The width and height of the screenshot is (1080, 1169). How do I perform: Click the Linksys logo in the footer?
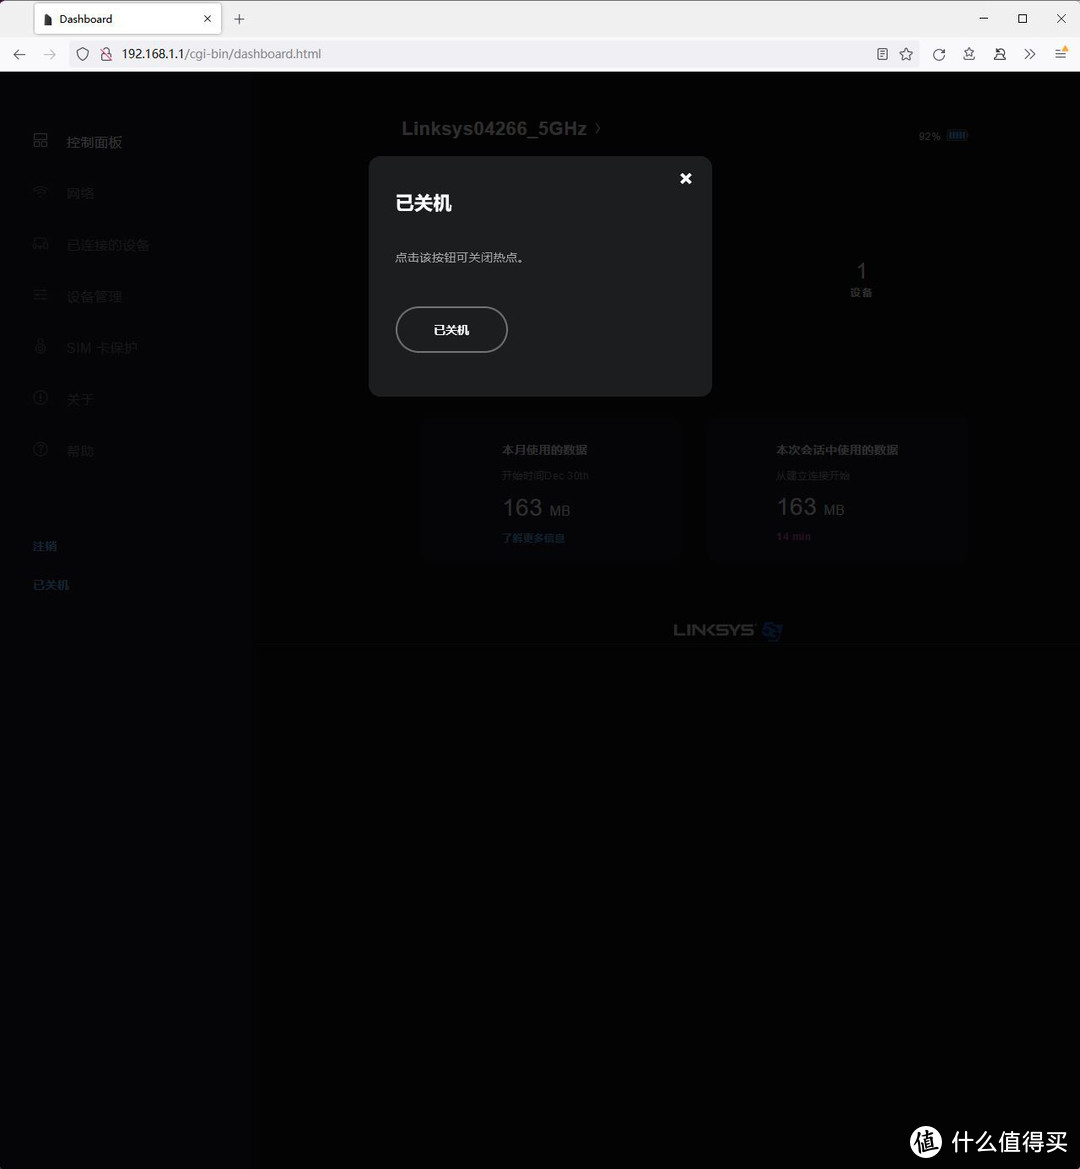(727, 631)
